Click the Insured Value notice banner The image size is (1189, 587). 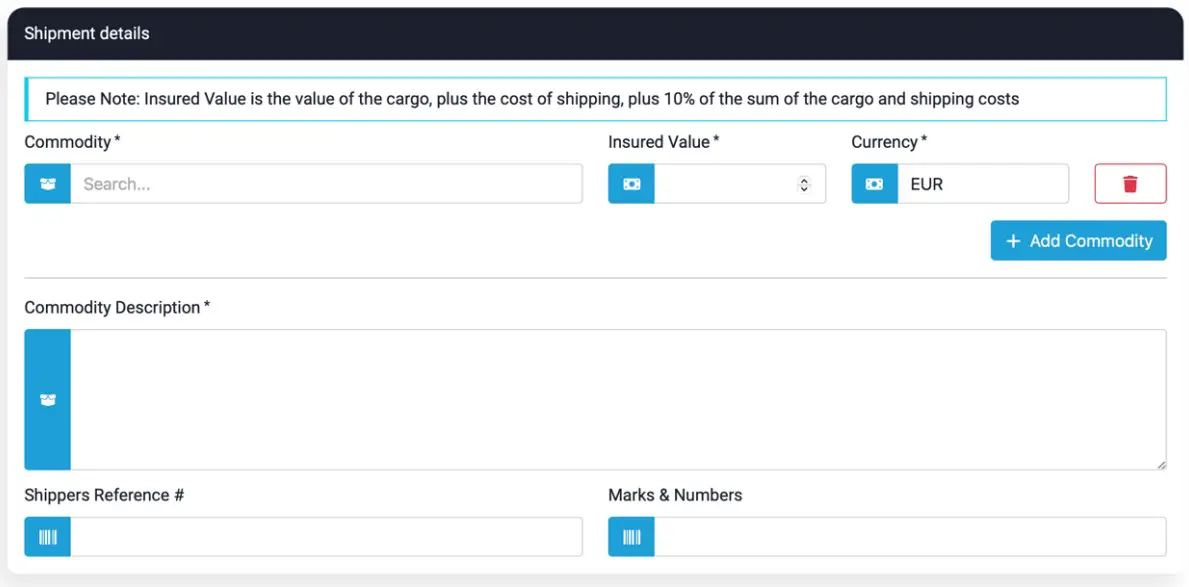[594, 98]
